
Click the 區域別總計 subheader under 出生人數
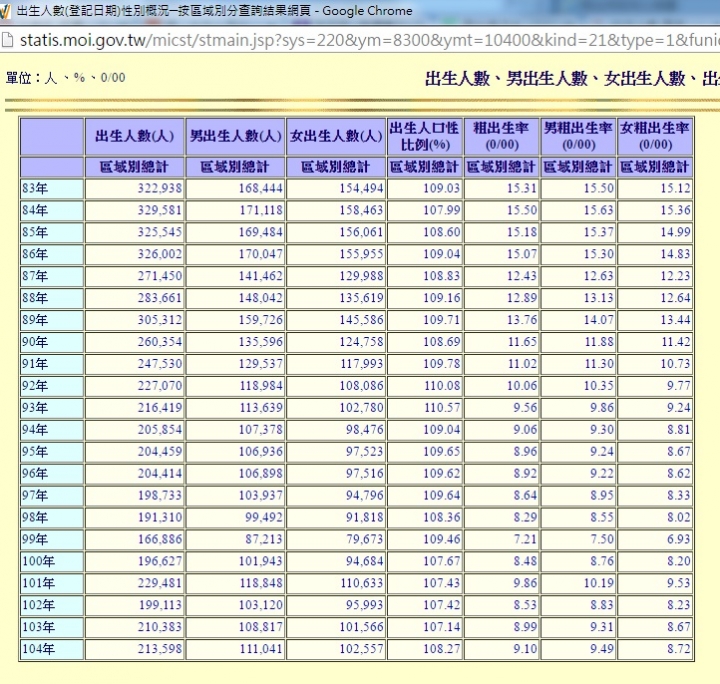click(135, 167)
